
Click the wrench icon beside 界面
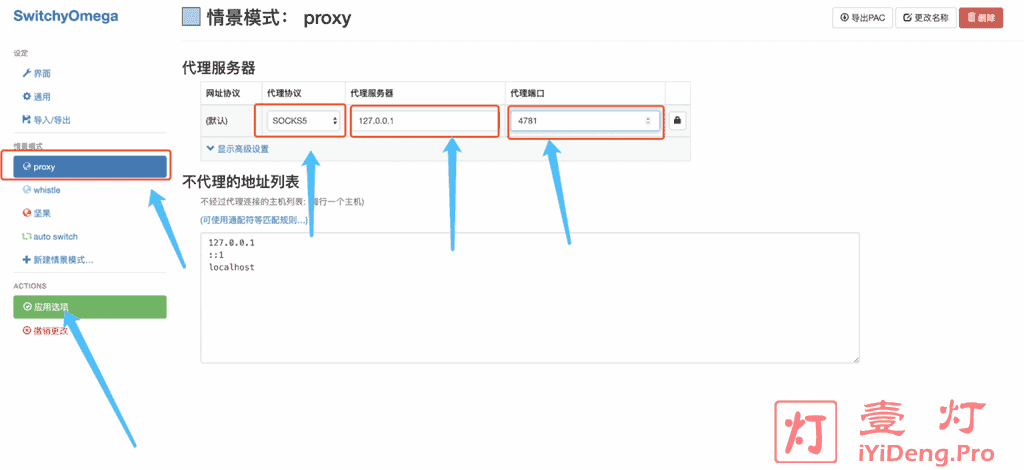(27, 74)
